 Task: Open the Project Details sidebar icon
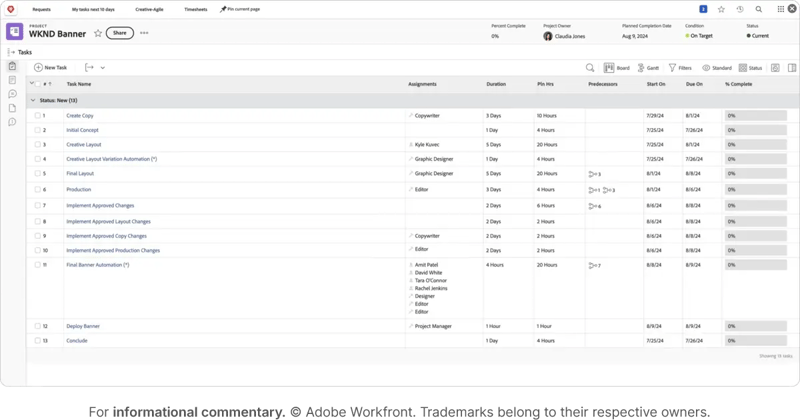12,80
